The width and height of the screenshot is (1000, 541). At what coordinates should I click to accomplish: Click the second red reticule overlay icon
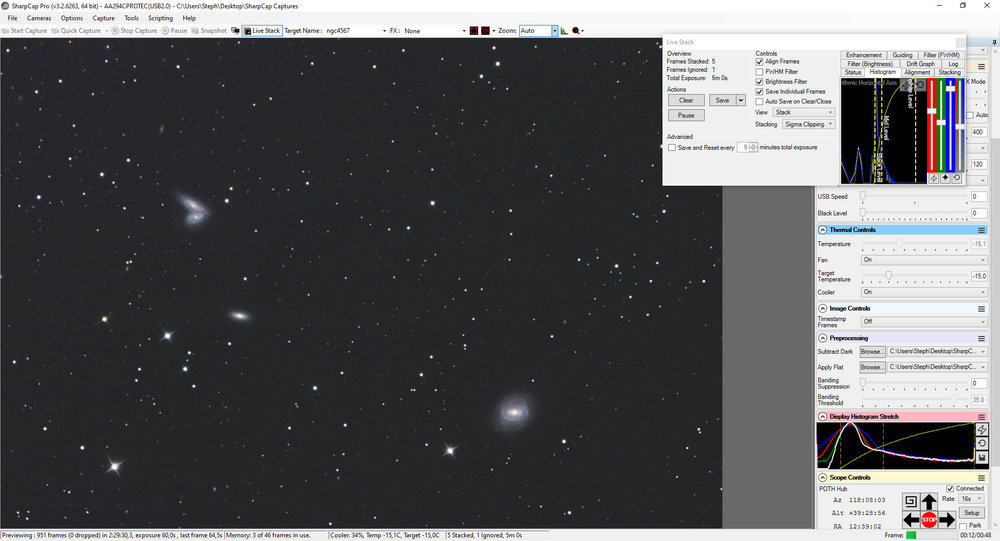pyautogui.click(x=485, y=31)
